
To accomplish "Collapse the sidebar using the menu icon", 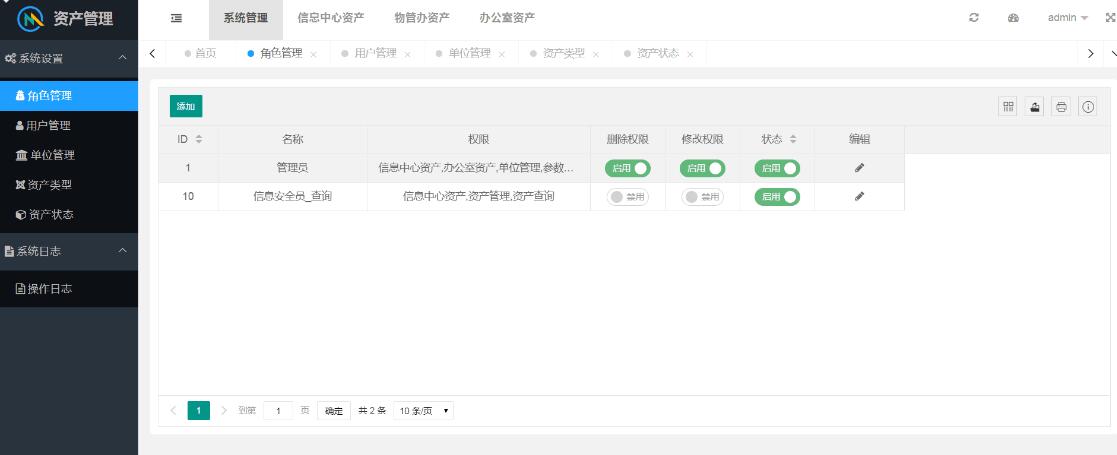I will [176, 18].
